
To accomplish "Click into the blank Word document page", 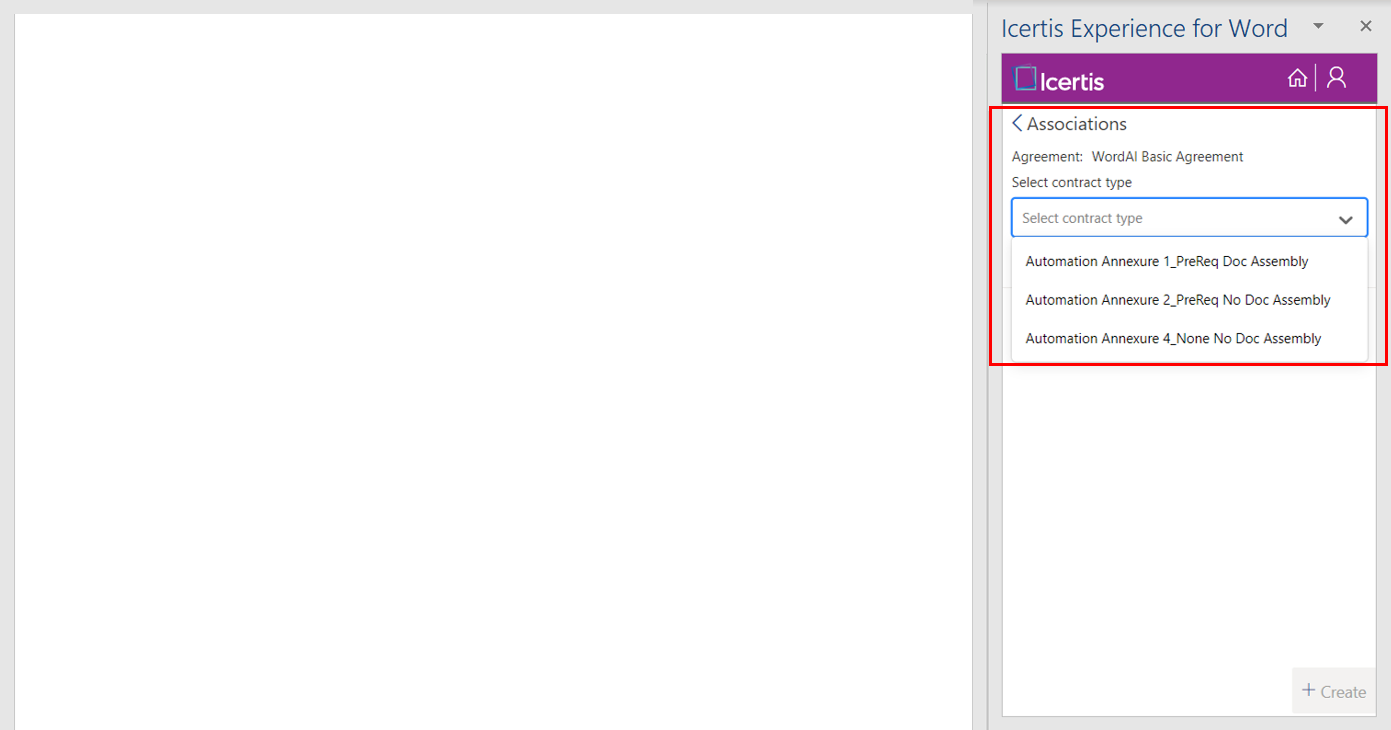I will pos(490,370).
